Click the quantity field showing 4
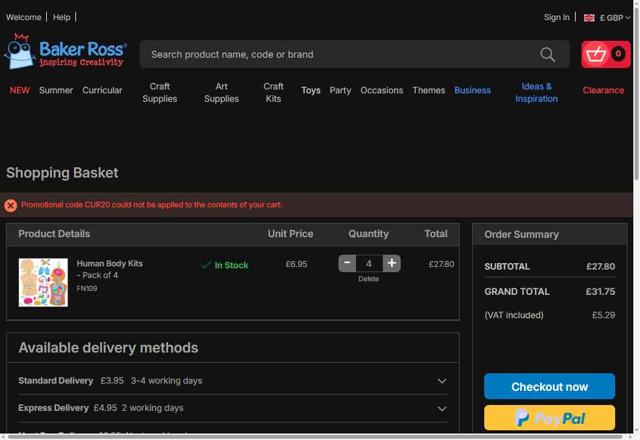 coord(369,263)
